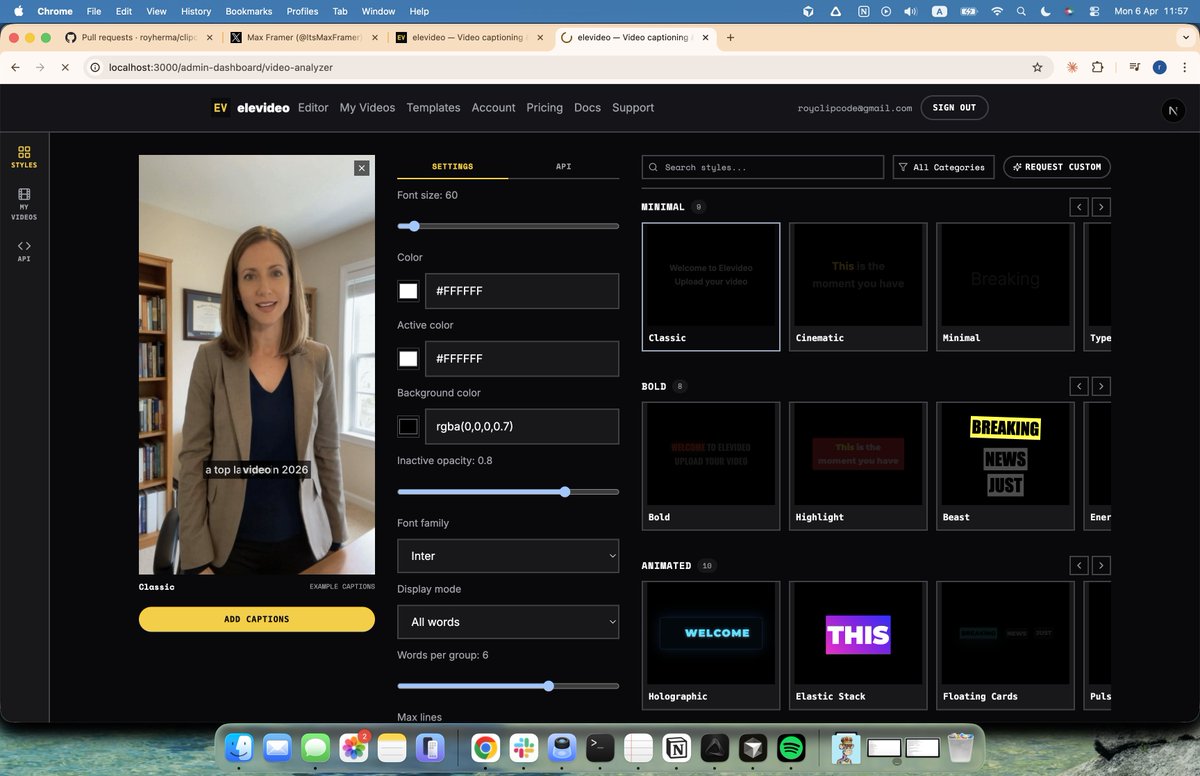Image resolution: width=1200 pixels, height=776 pixels.
Task: Click the Words per group slider
Action: click(508, 686)
